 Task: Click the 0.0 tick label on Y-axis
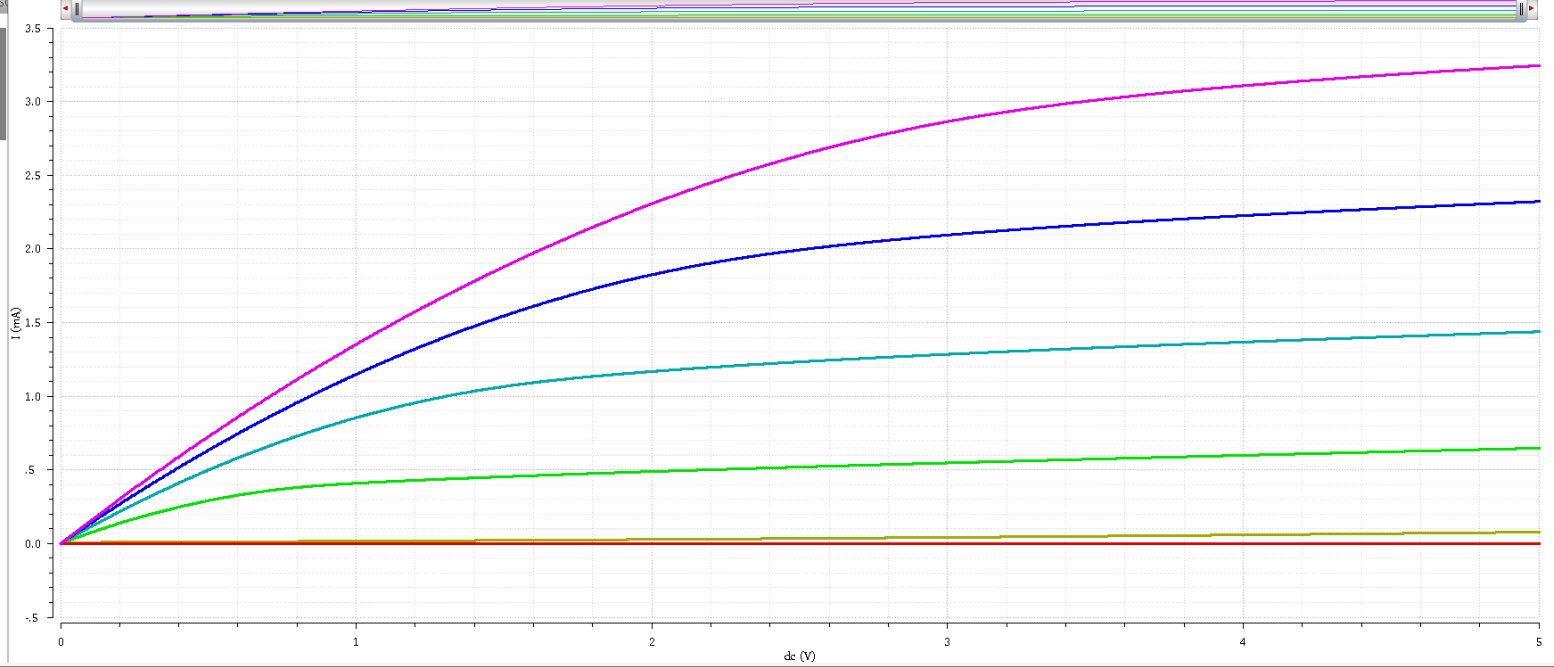click(31, 544)
